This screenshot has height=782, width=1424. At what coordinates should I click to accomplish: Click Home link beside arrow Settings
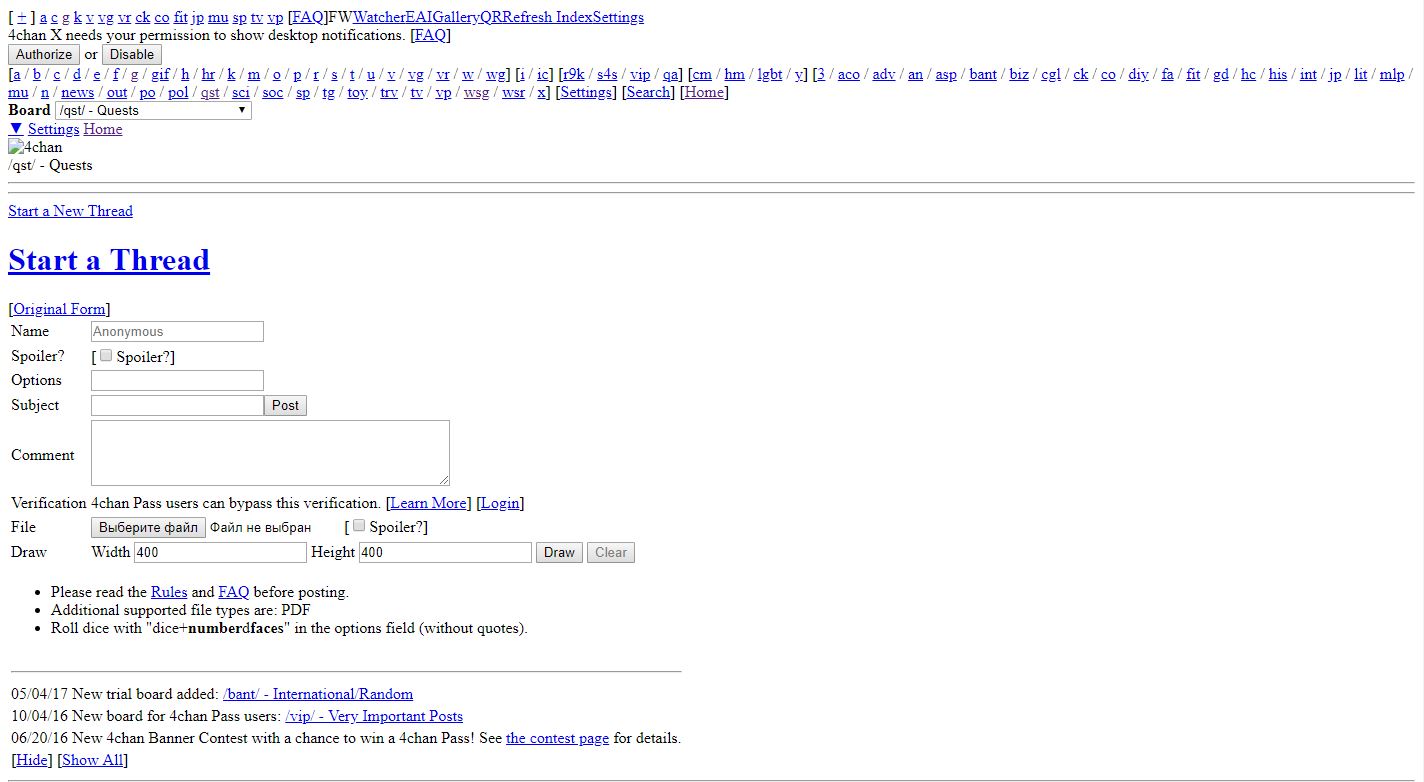tap(103, 129)
